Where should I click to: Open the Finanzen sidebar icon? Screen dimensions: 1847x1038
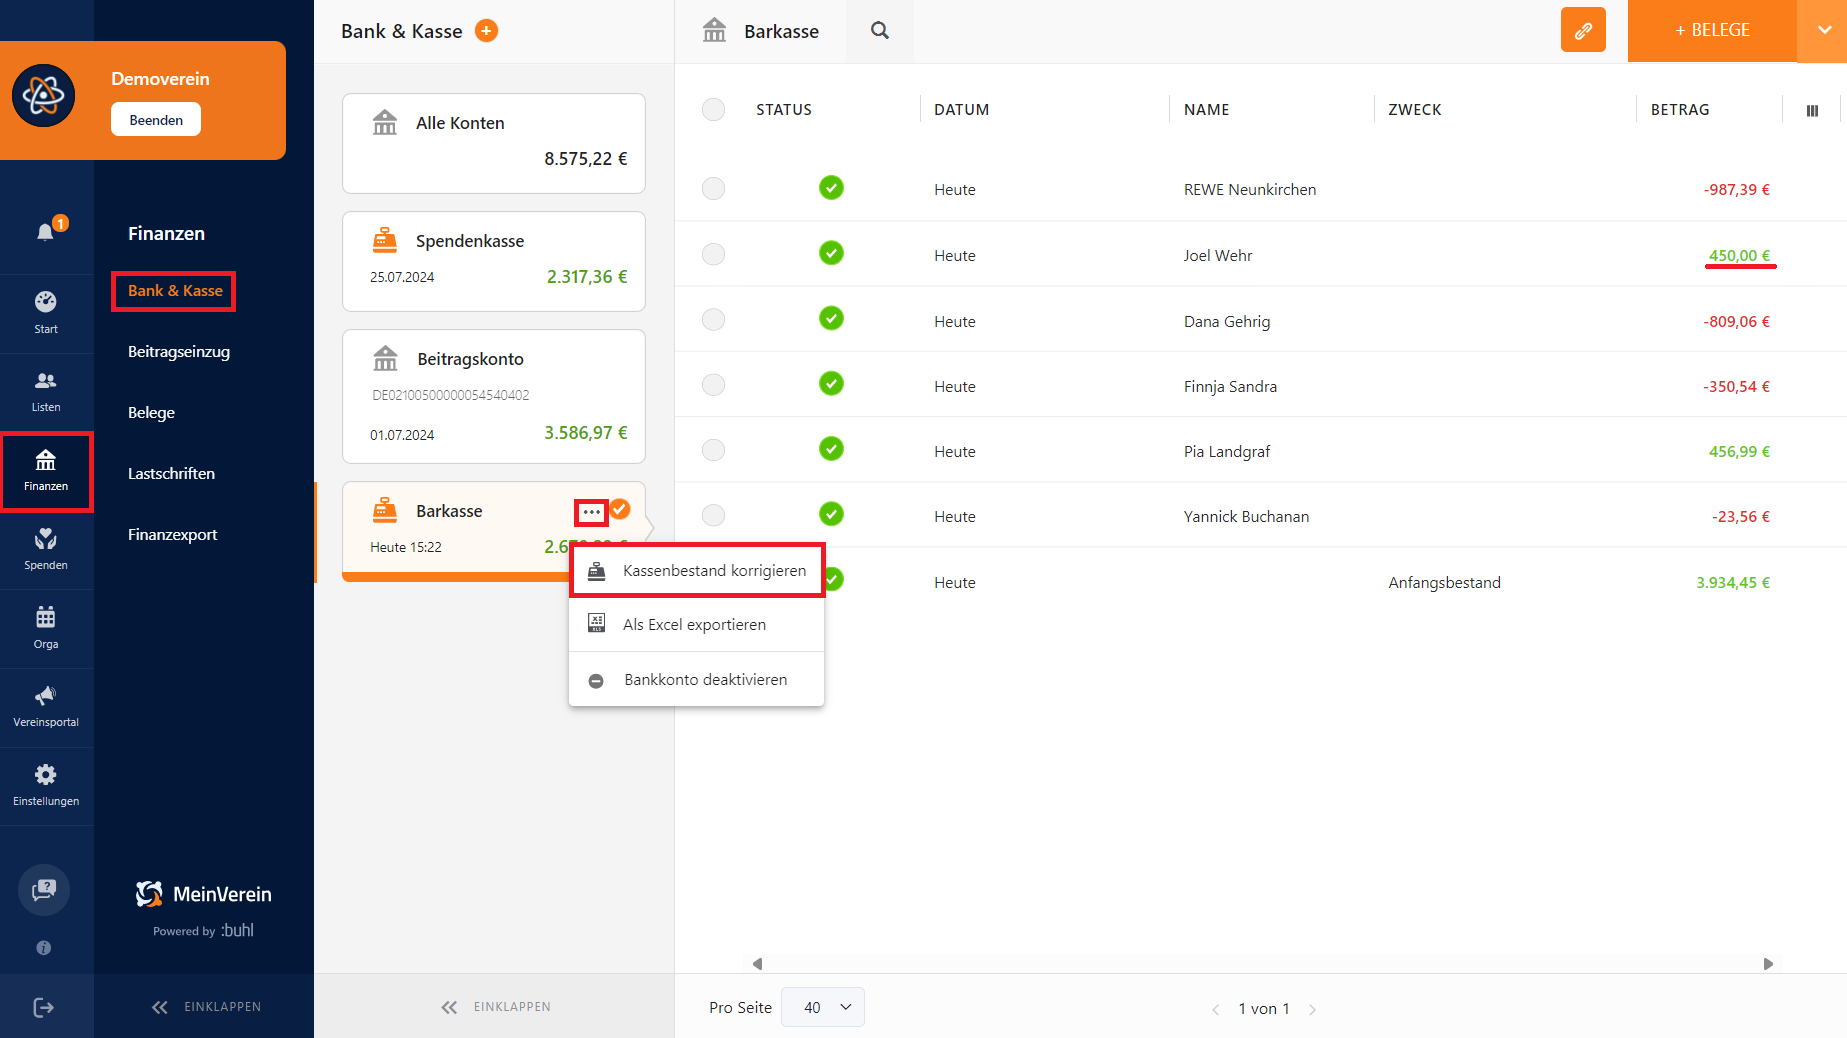coord(46,460)
